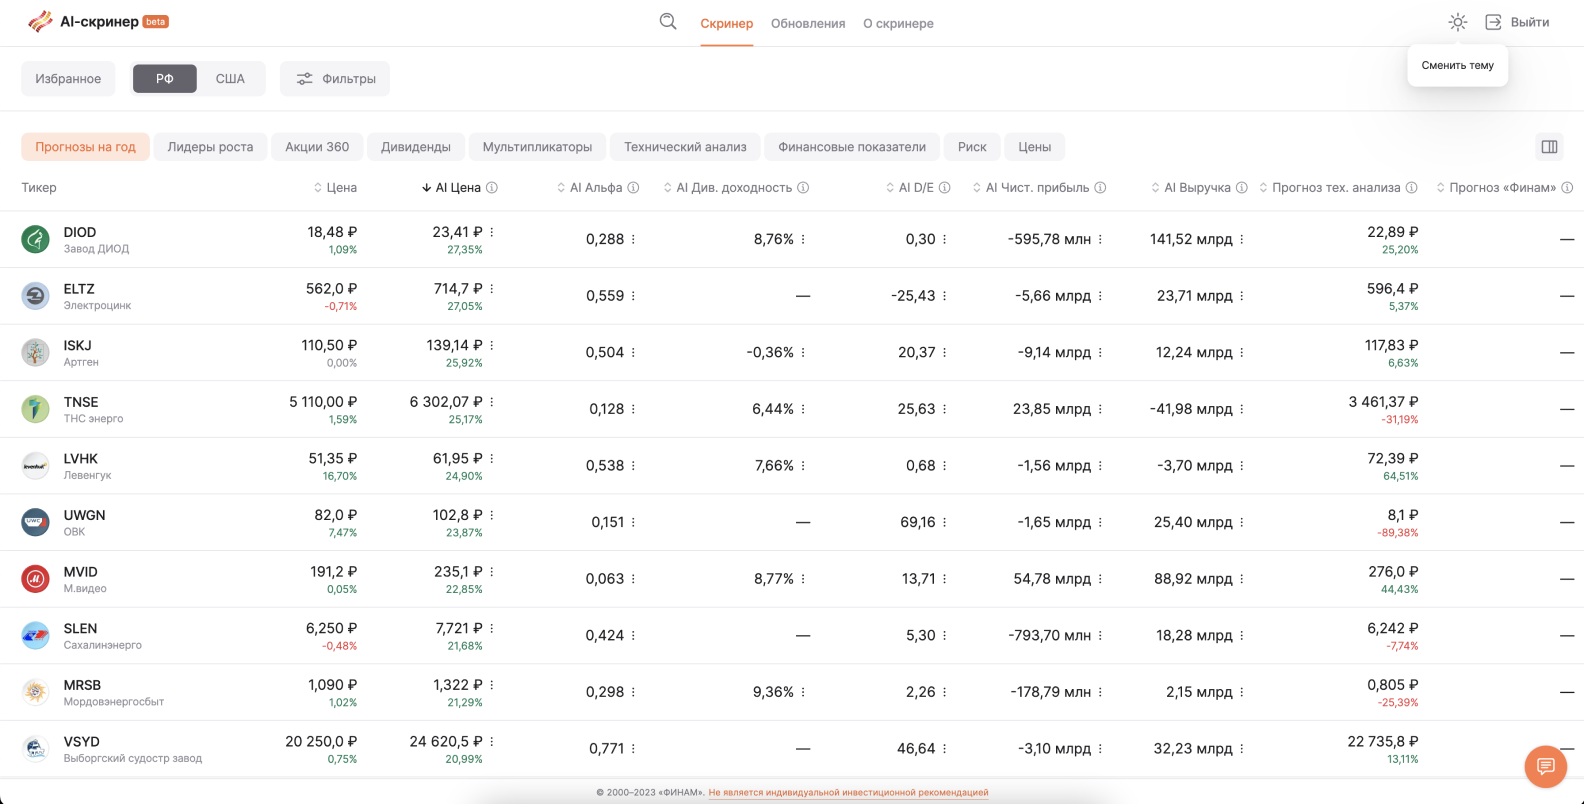Click the SLEN company logo
The height and width of the screenshot is (804, 1584).
click(35, 635)
